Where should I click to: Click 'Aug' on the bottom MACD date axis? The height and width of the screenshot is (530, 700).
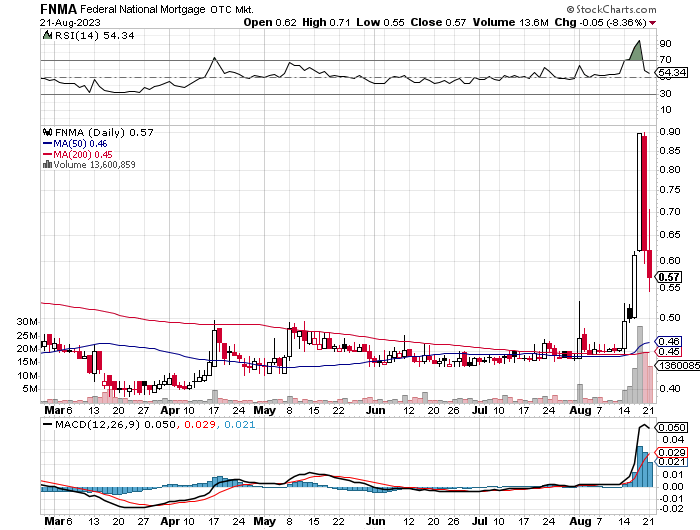580,521
